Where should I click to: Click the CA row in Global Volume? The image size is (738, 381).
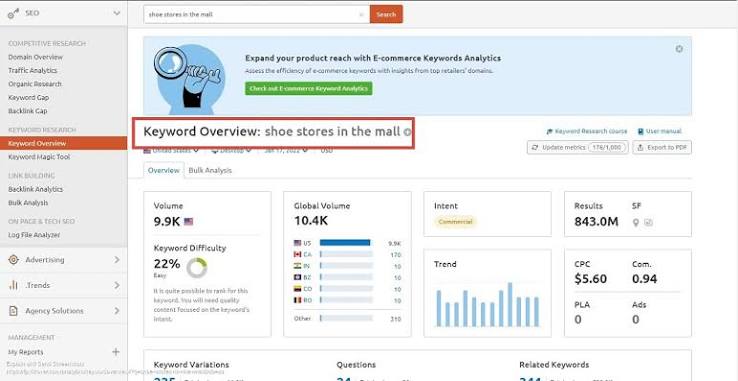click(347, 254)
